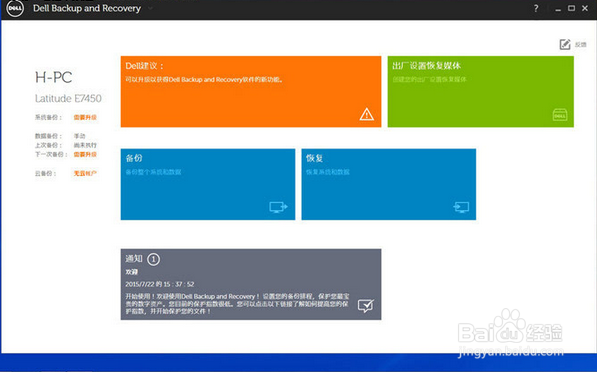Open the blue 备份 backup tile
Screen dimensions: 597x372
tap(208, 184)
